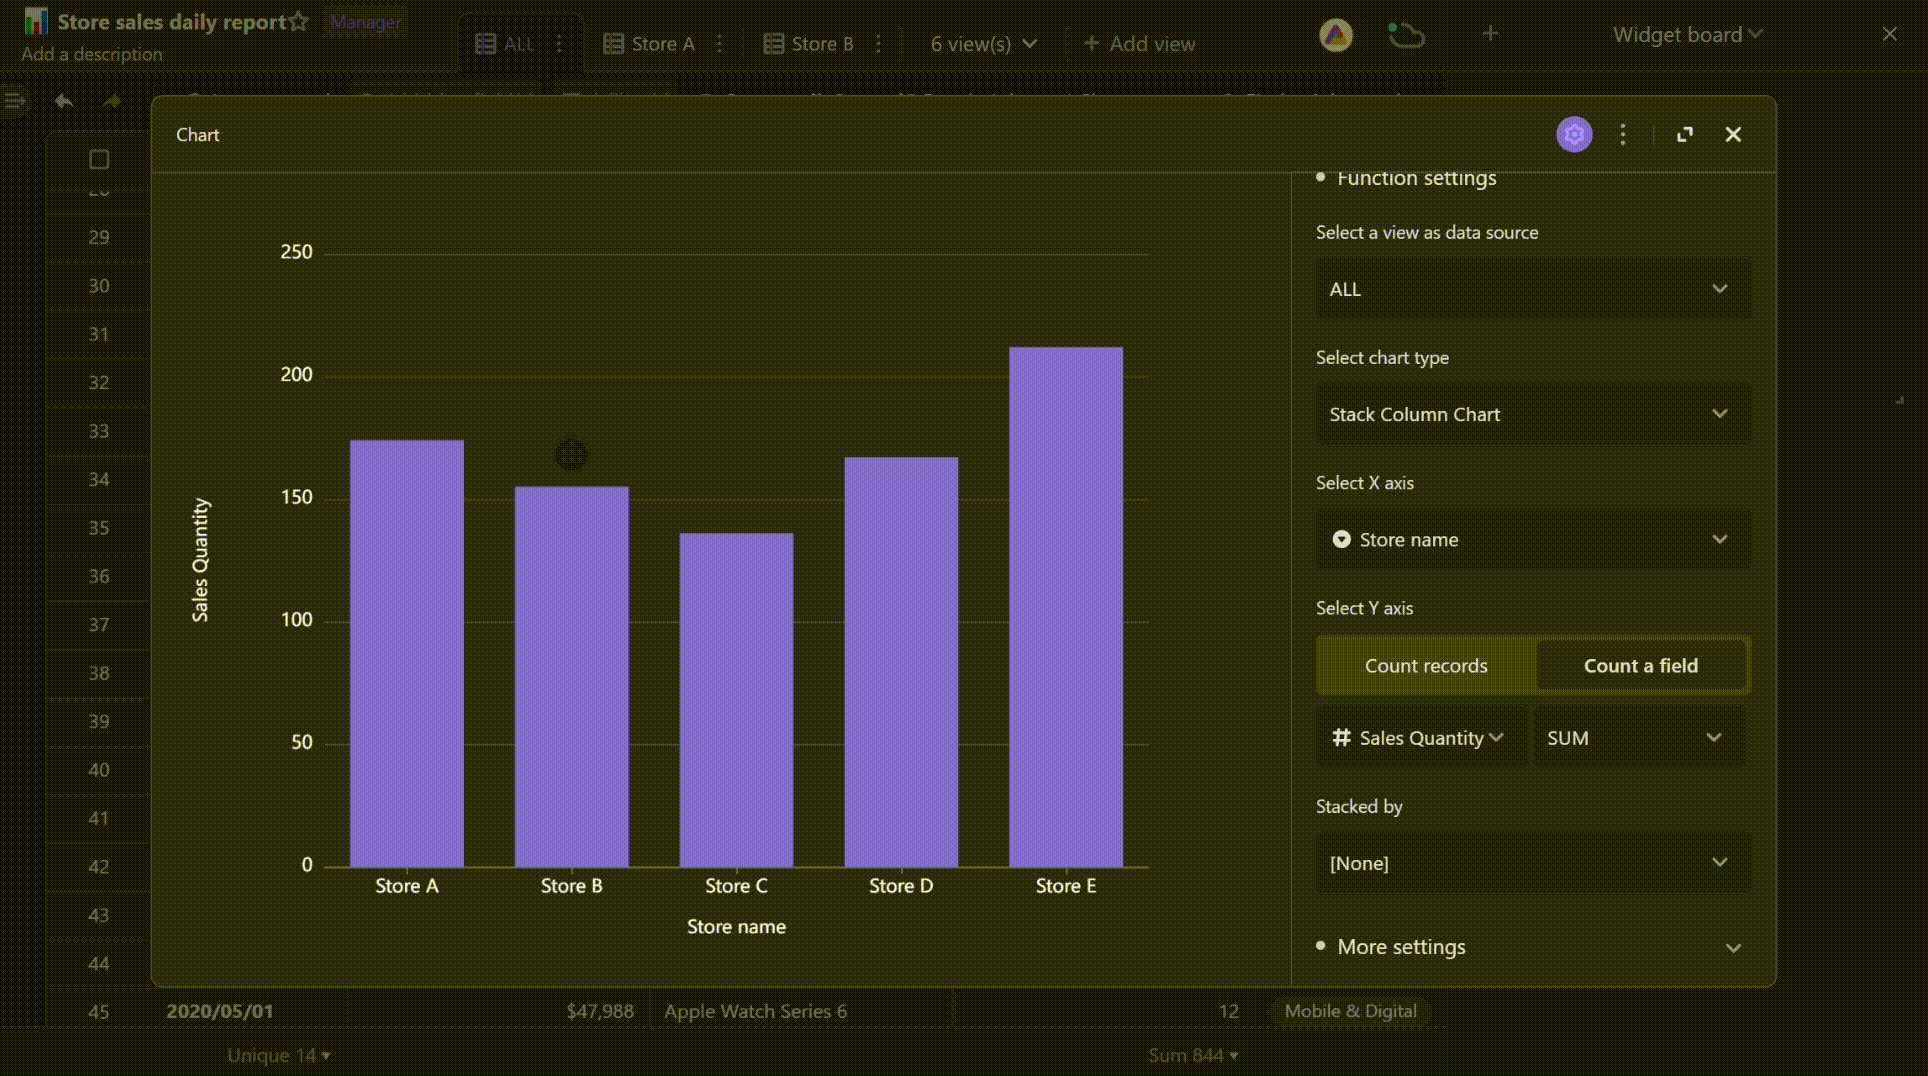1928x1076 pixels.
Task: Click the Store B bar in chart
Action: pos(572,676)
